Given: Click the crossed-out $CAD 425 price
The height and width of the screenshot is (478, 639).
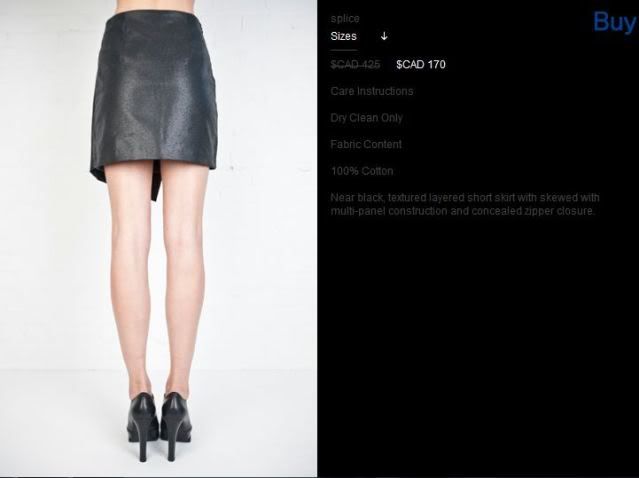Looking at the screenshot, I should (x=355, y=64).
